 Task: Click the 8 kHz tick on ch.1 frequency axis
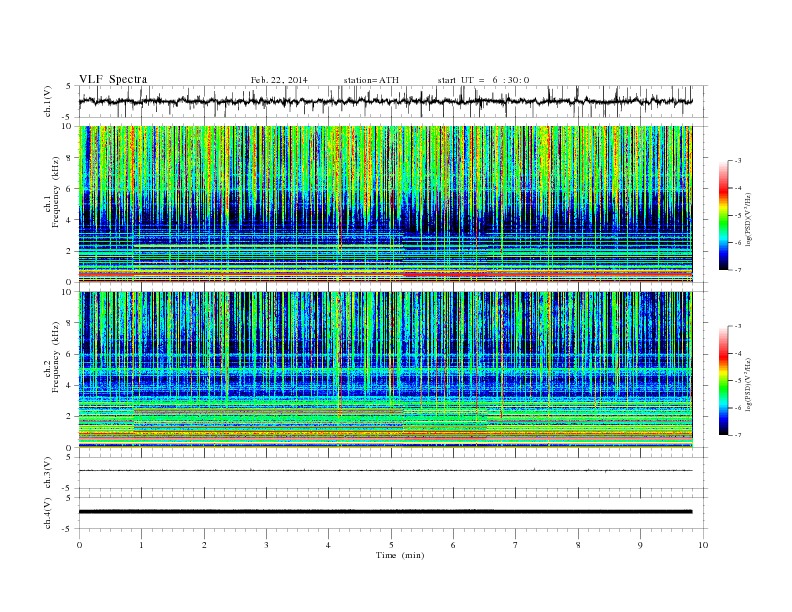[70, 158]
